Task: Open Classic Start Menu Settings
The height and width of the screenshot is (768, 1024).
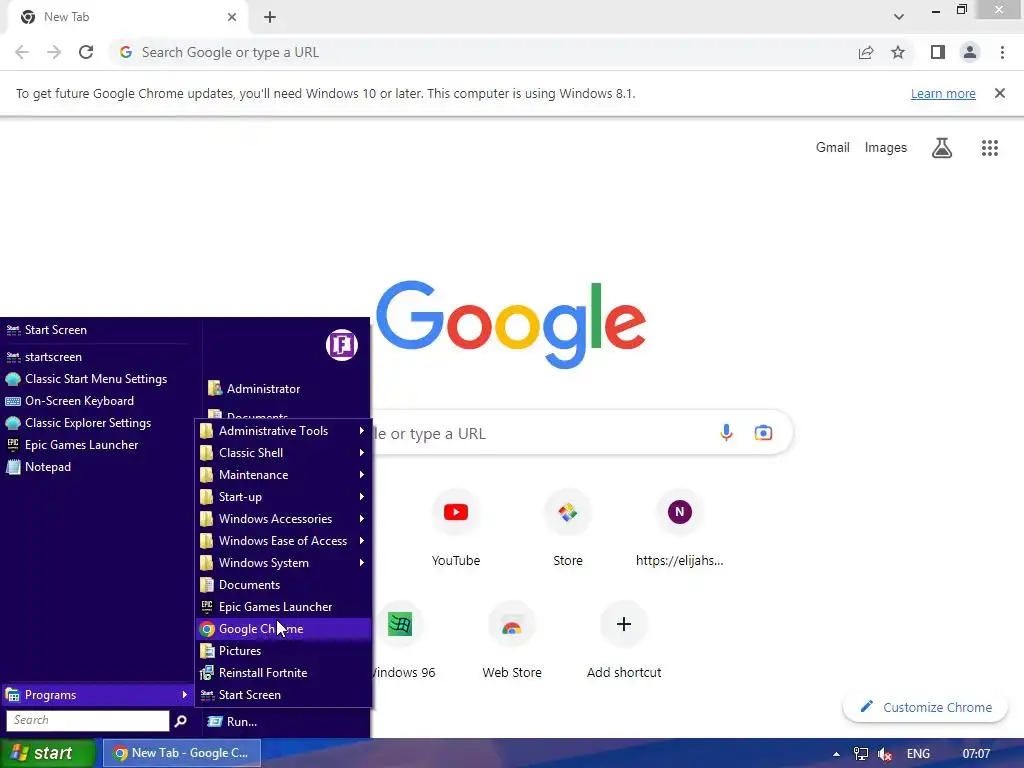Action: (x=98, y=379)
